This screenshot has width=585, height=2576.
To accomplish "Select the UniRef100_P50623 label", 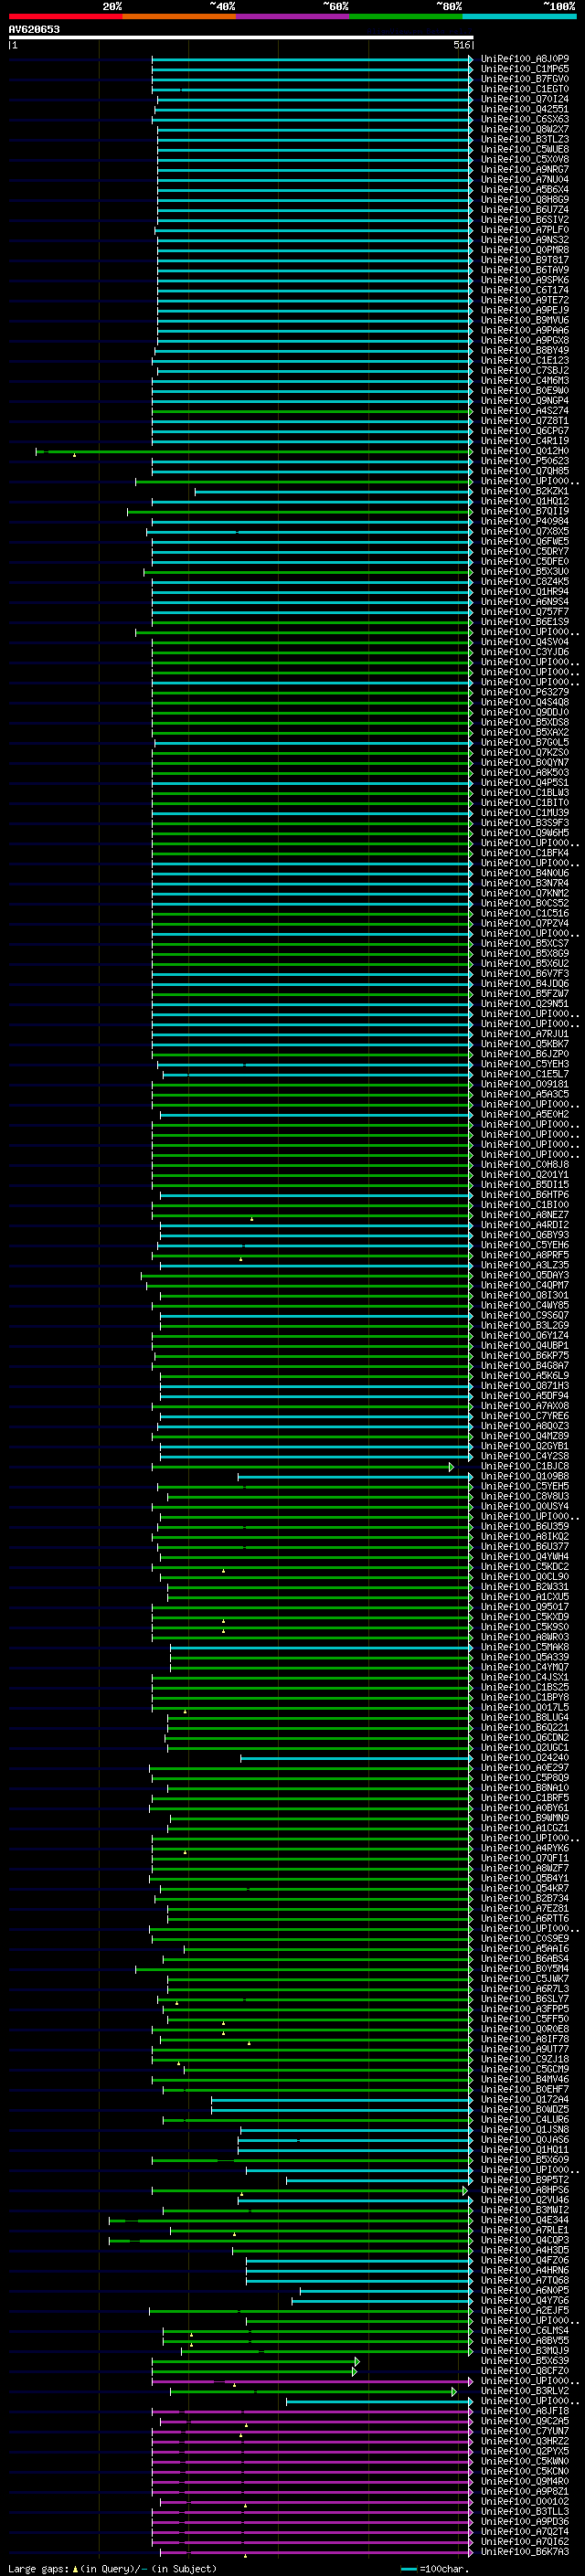I will (x=525, y=461).
